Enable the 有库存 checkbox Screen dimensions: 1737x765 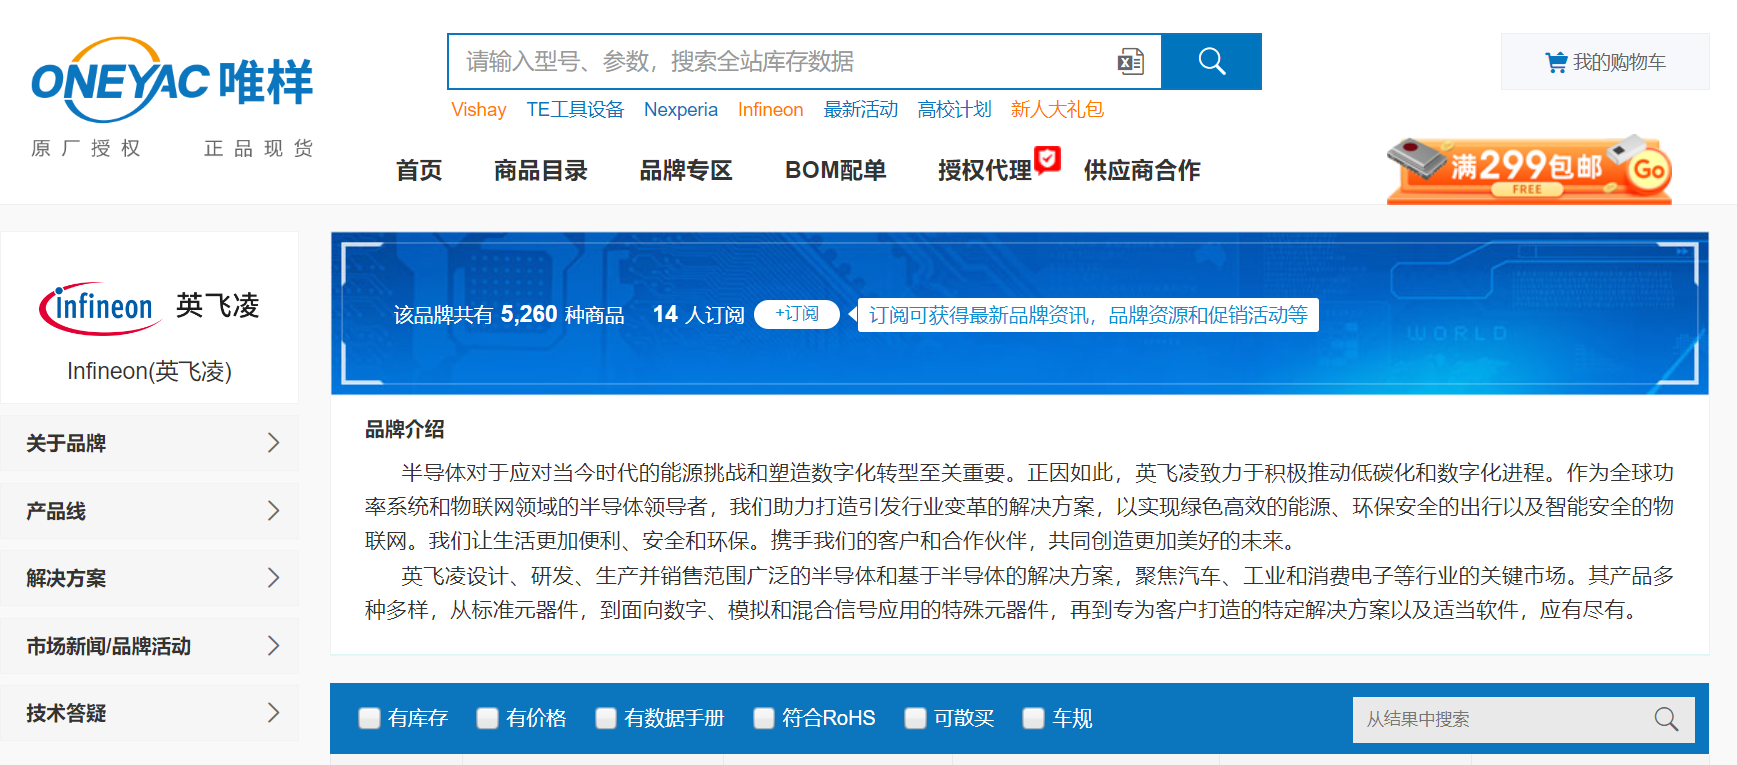tap(370, 718)
